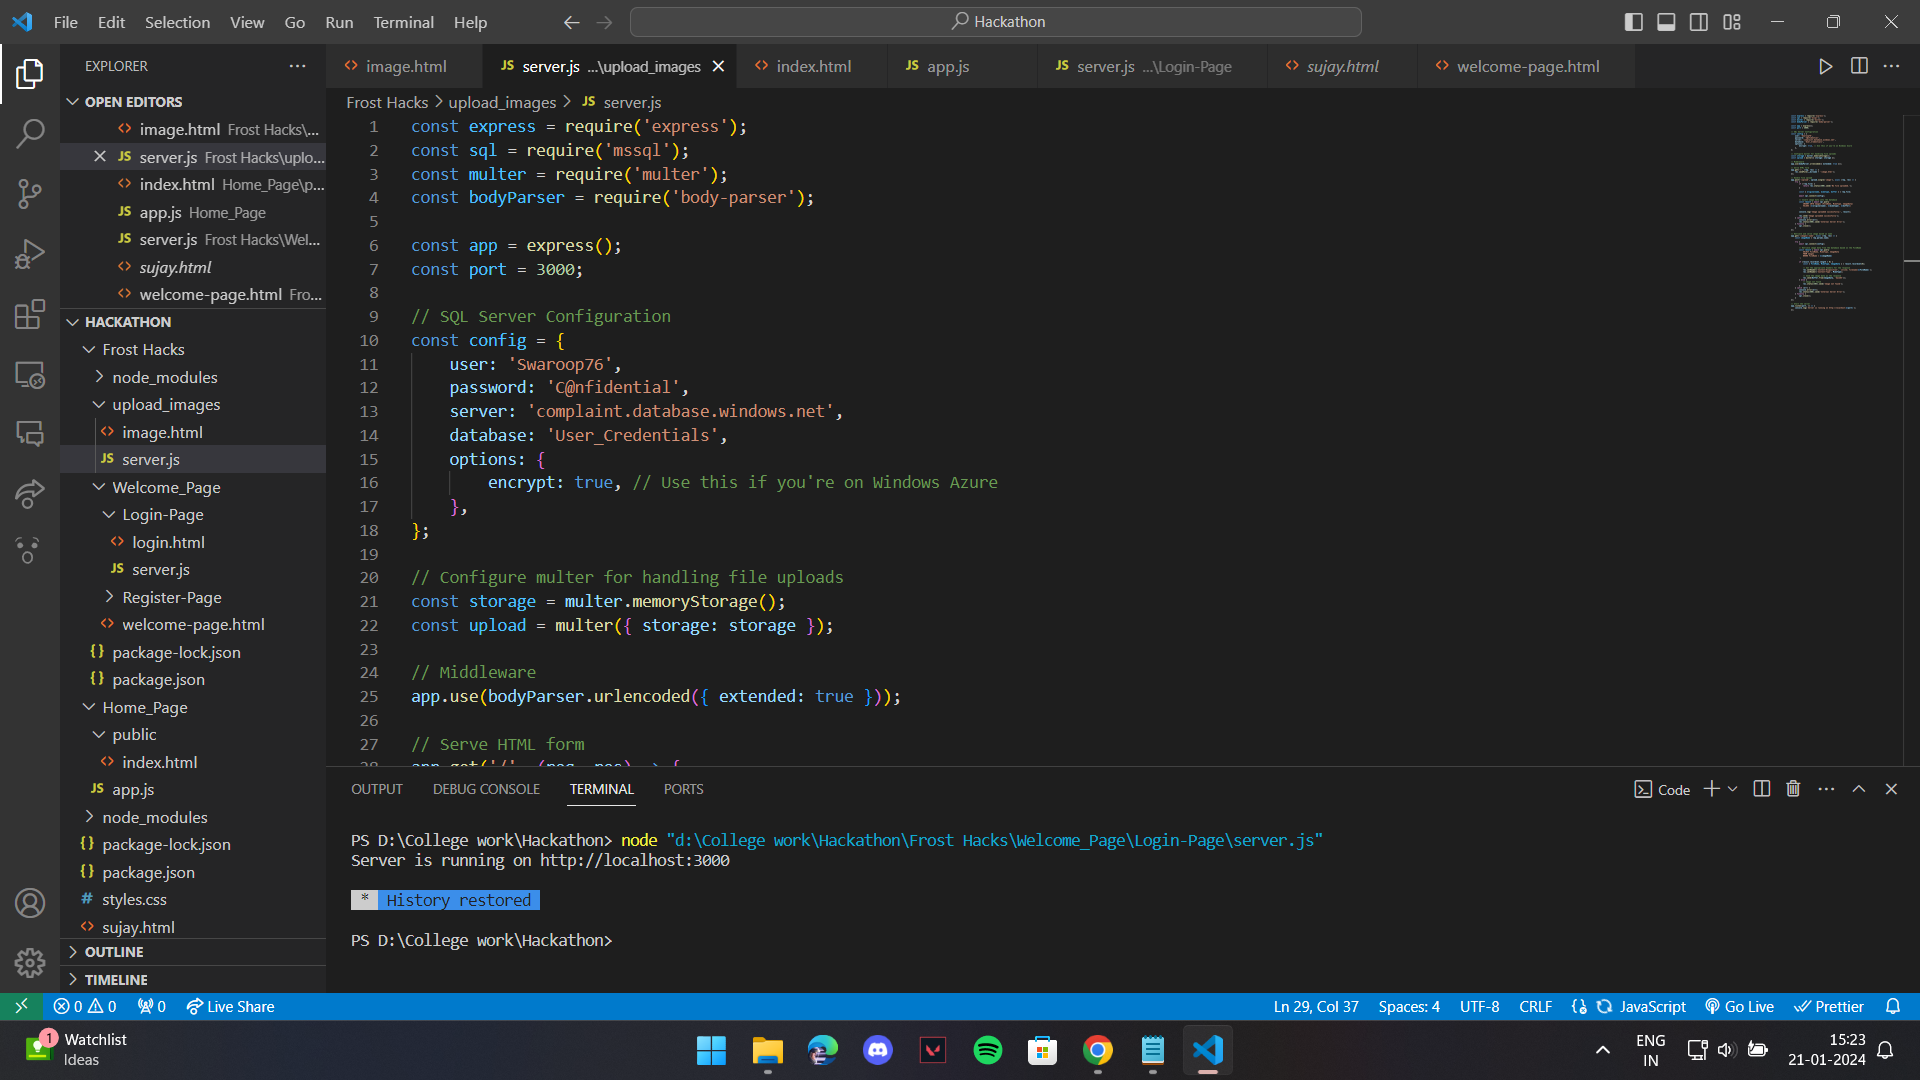
Task: Open Run and Debug view
Action: (30, 254)
